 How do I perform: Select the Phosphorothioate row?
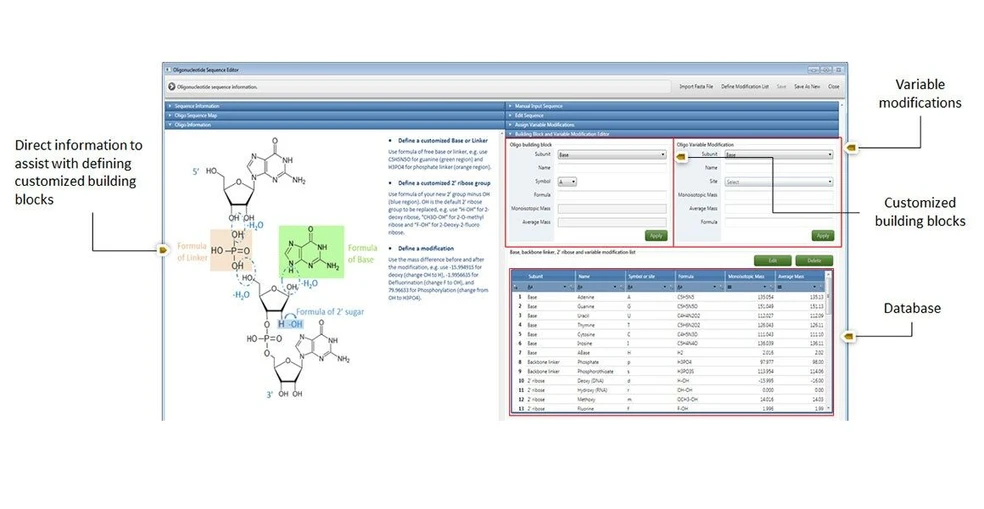[668, 372]
